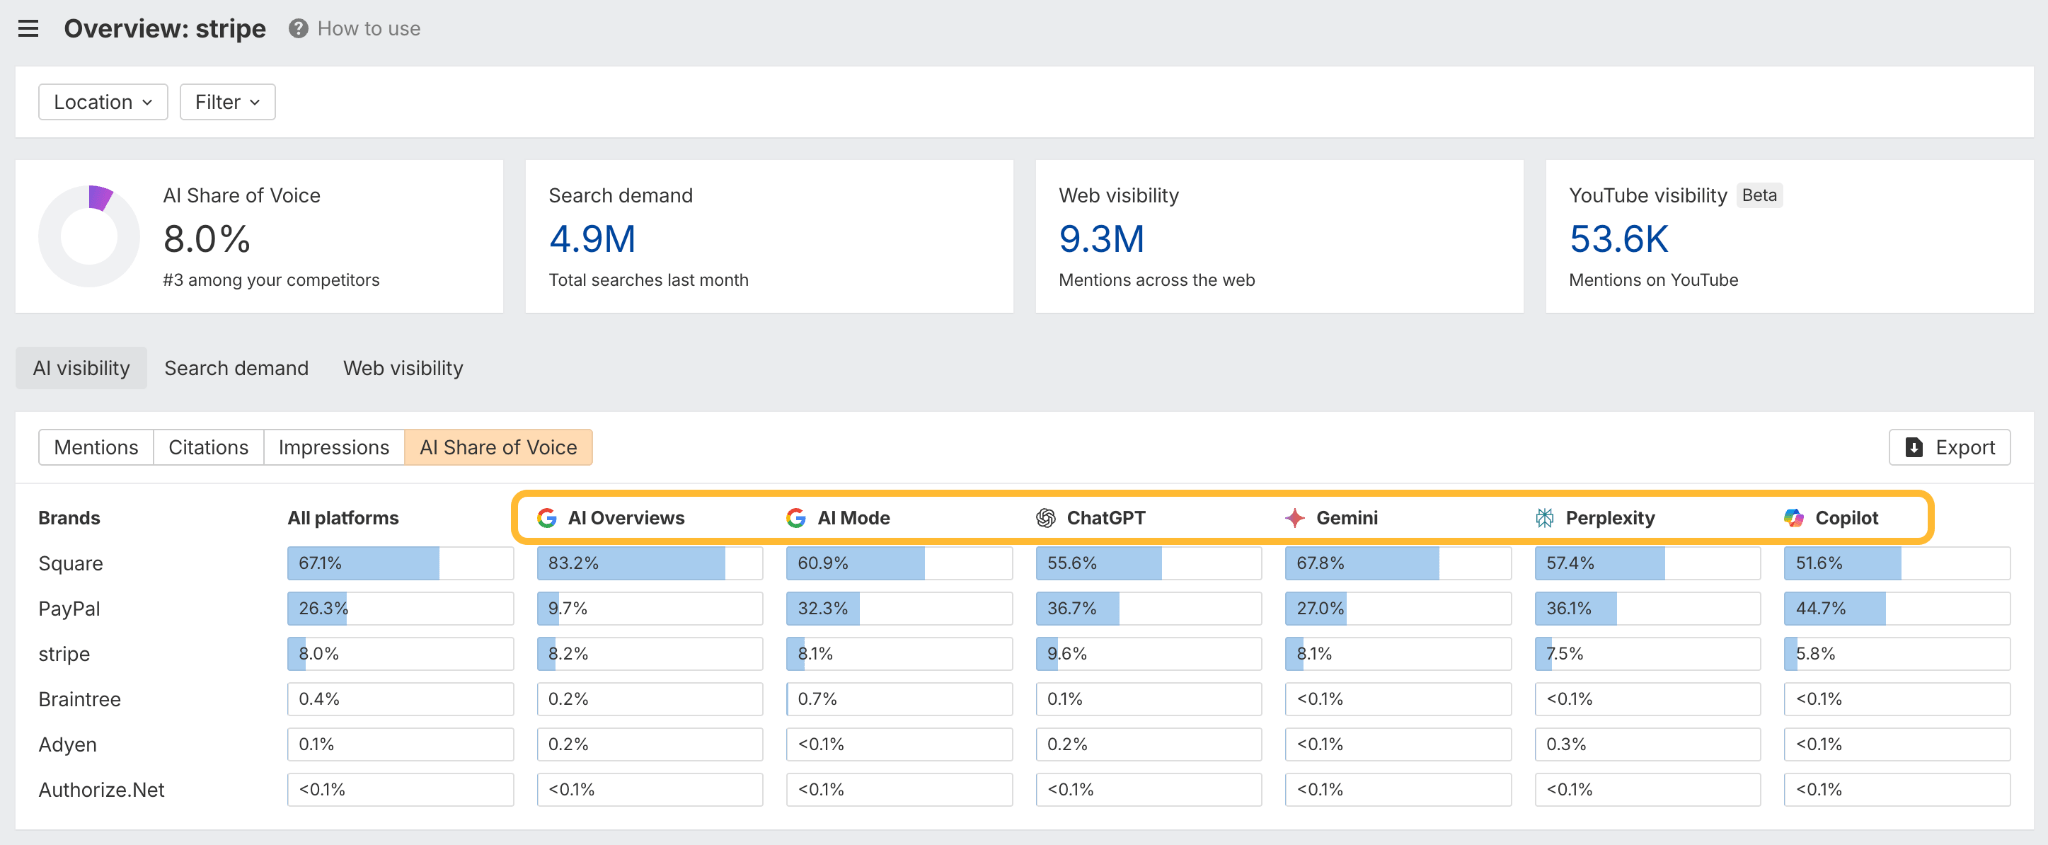The height and width of the screenshot is (845, 2048).
Task: Export the AI Share of Voice table
Action: click(x=1949, y=447)
